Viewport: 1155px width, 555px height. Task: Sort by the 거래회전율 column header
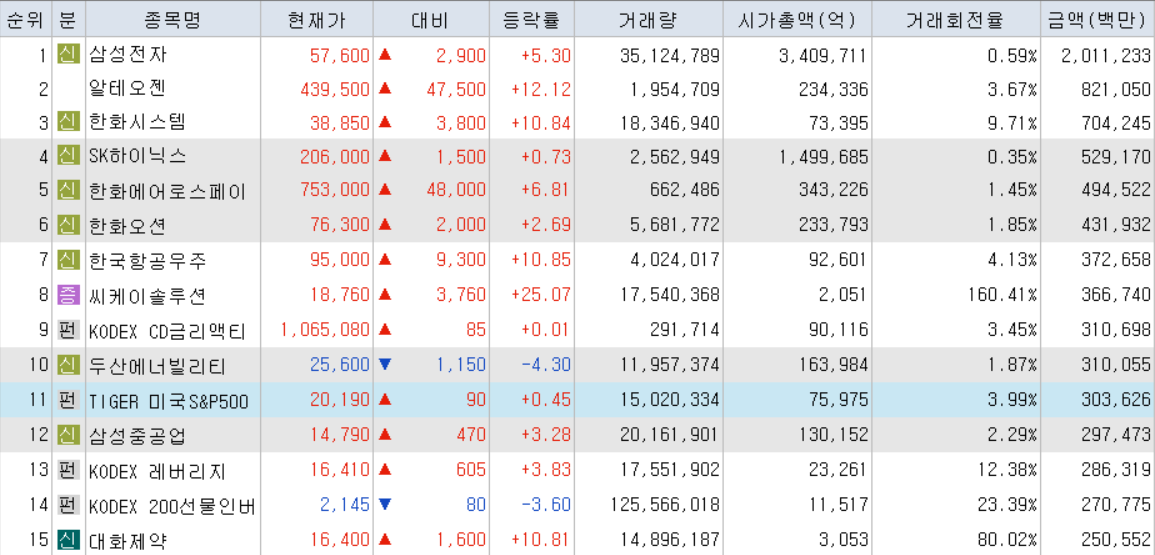(954, 20)
